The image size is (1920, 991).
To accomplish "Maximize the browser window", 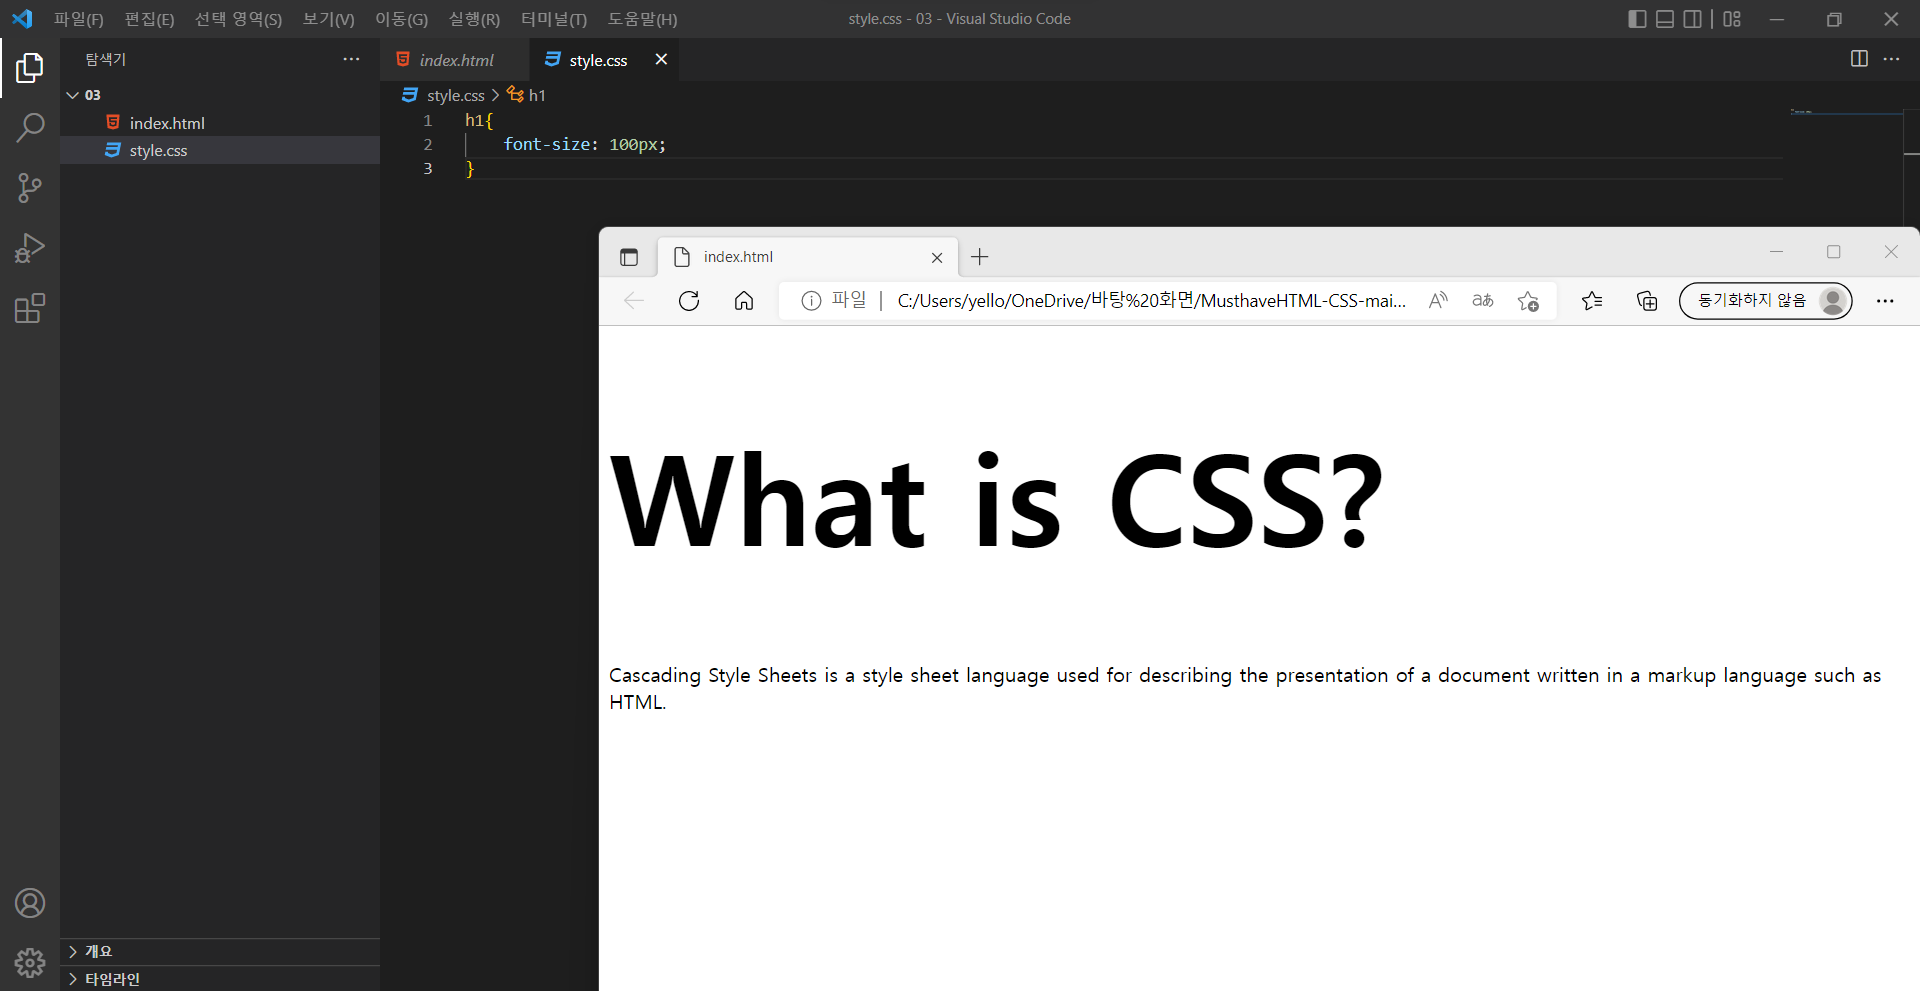I will point(1833,252).
